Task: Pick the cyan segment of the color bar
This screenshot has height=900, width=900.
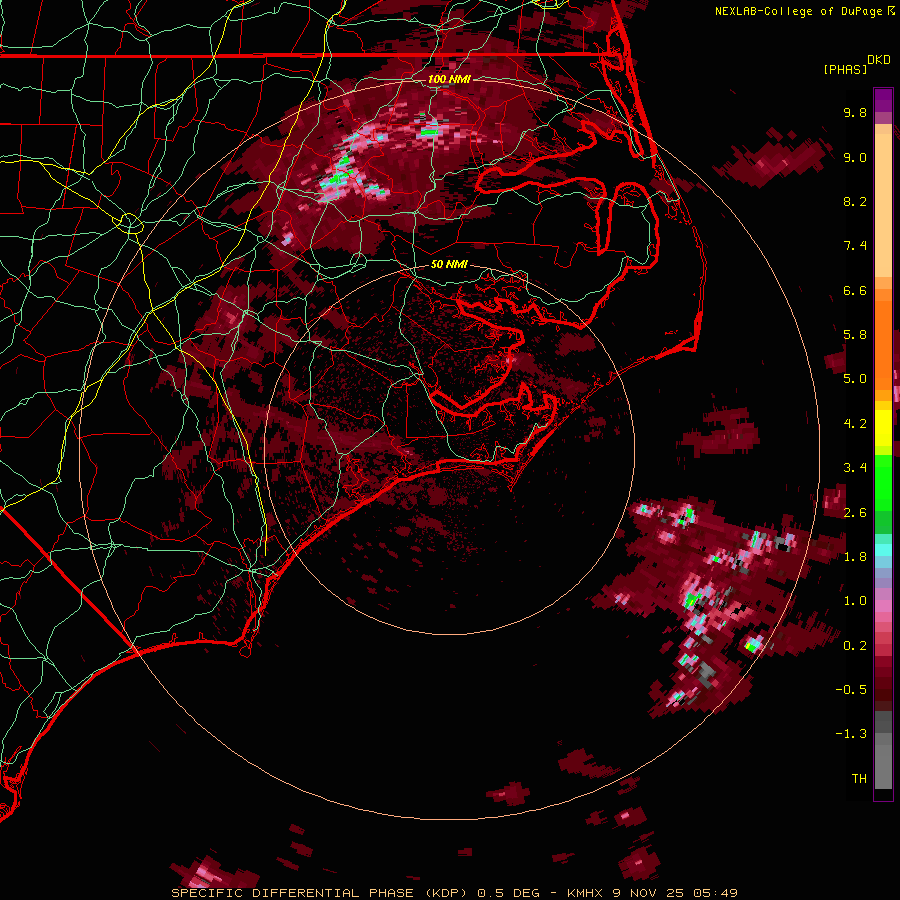Action: pyautogui.click(x=883, y=550)
